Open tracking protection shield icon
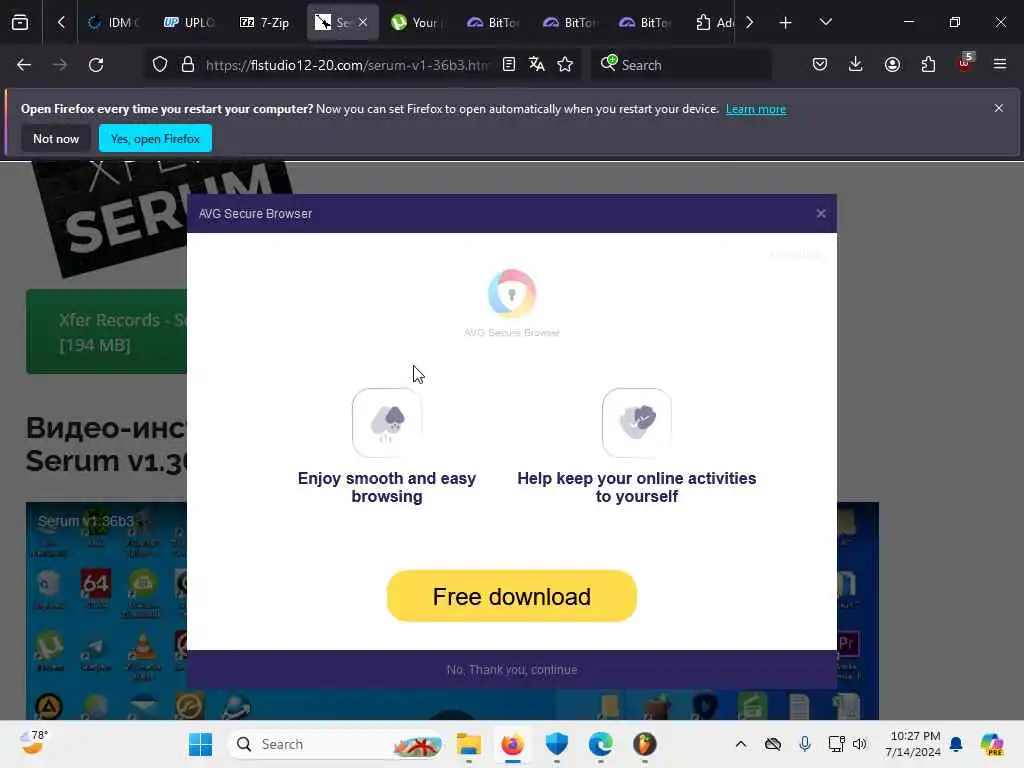This screenshot has height=768, width=1024. pos(160,65)
